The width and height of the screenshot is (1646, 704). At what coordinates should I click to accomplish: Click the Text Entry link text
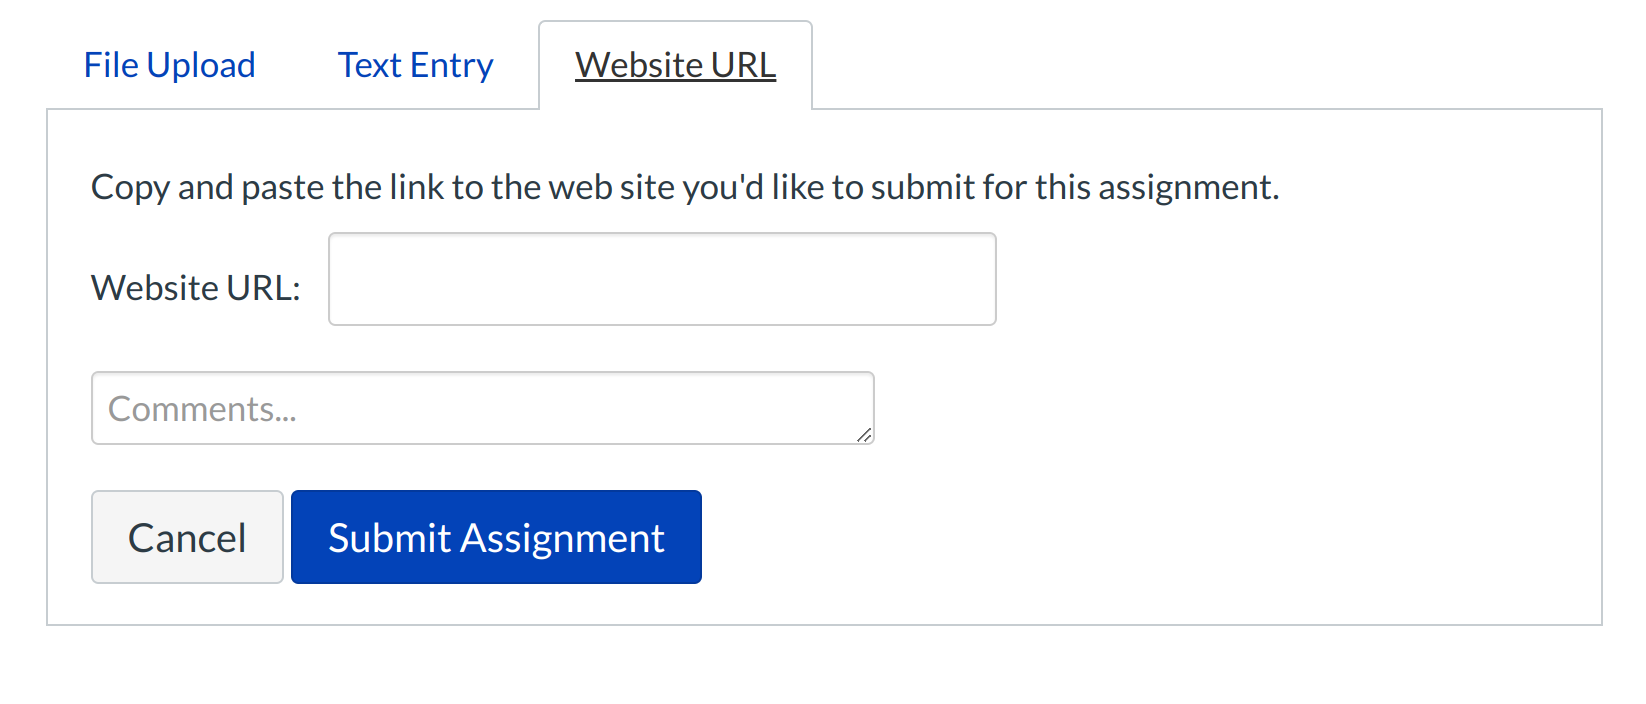pyautogui.click(x=415, y=65)
